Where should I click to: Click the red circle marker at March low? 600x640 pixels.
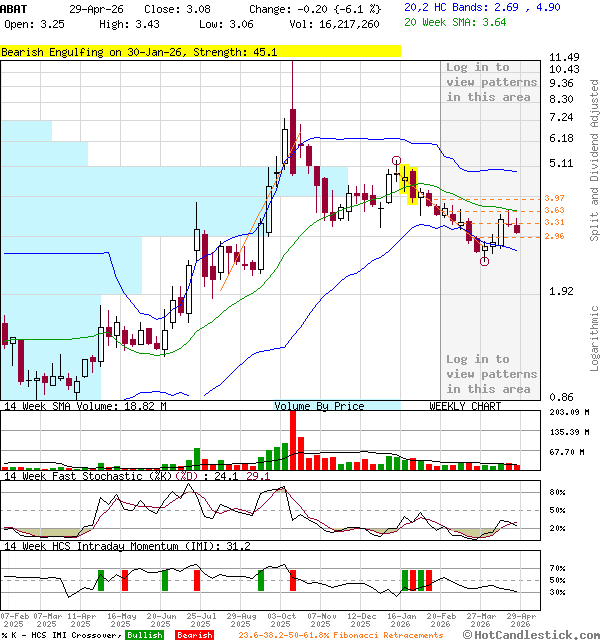(x=485, y=261)
